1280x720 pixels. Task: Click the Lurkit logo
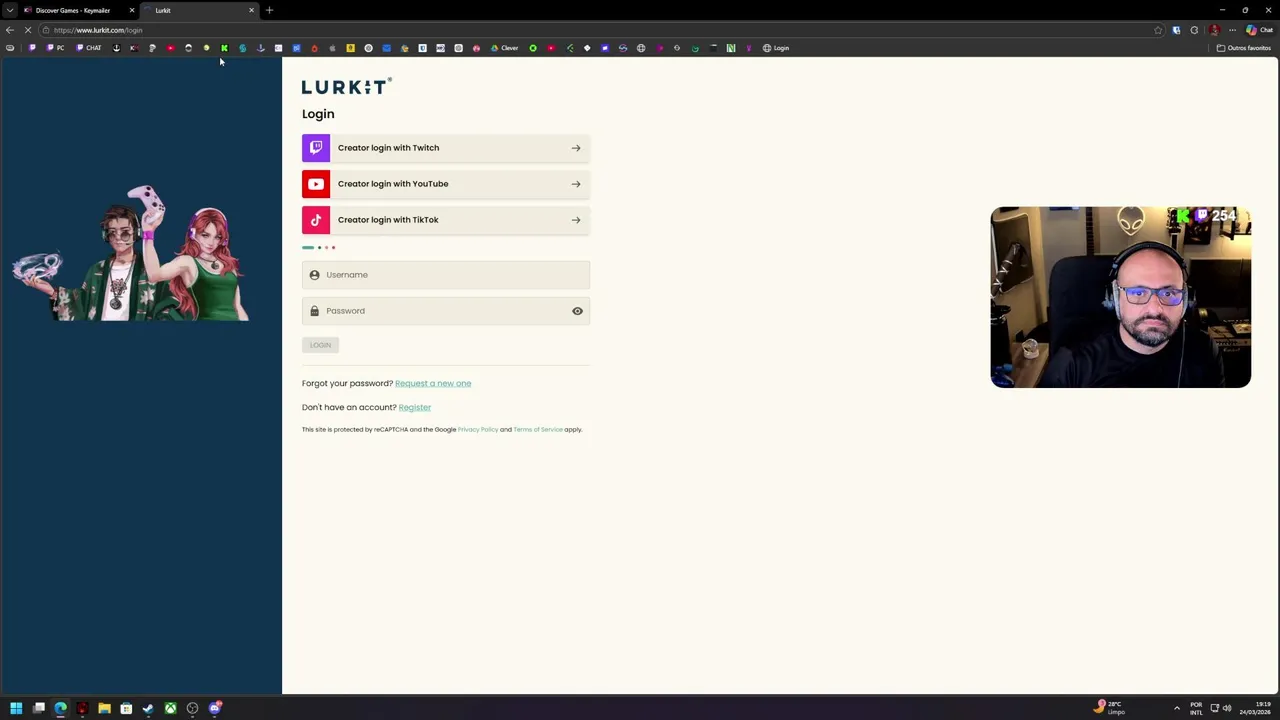click(x=346, y=87)
